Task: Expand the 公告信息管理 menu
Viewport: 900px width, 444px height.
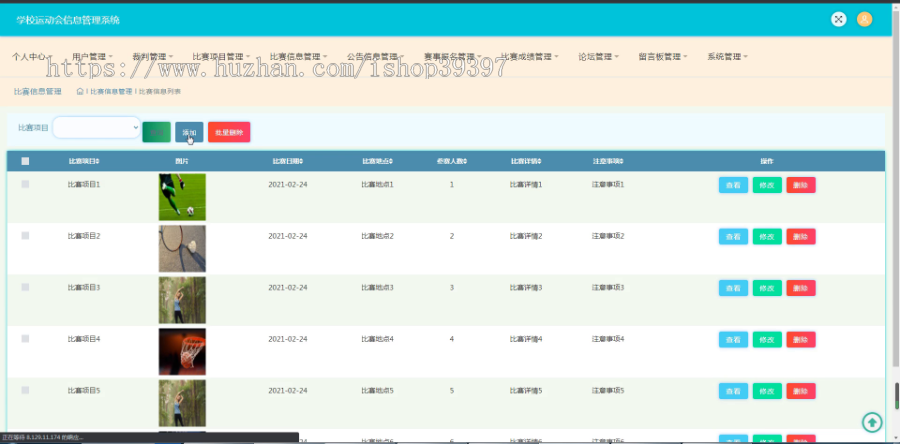Action: tap(375, 57)
